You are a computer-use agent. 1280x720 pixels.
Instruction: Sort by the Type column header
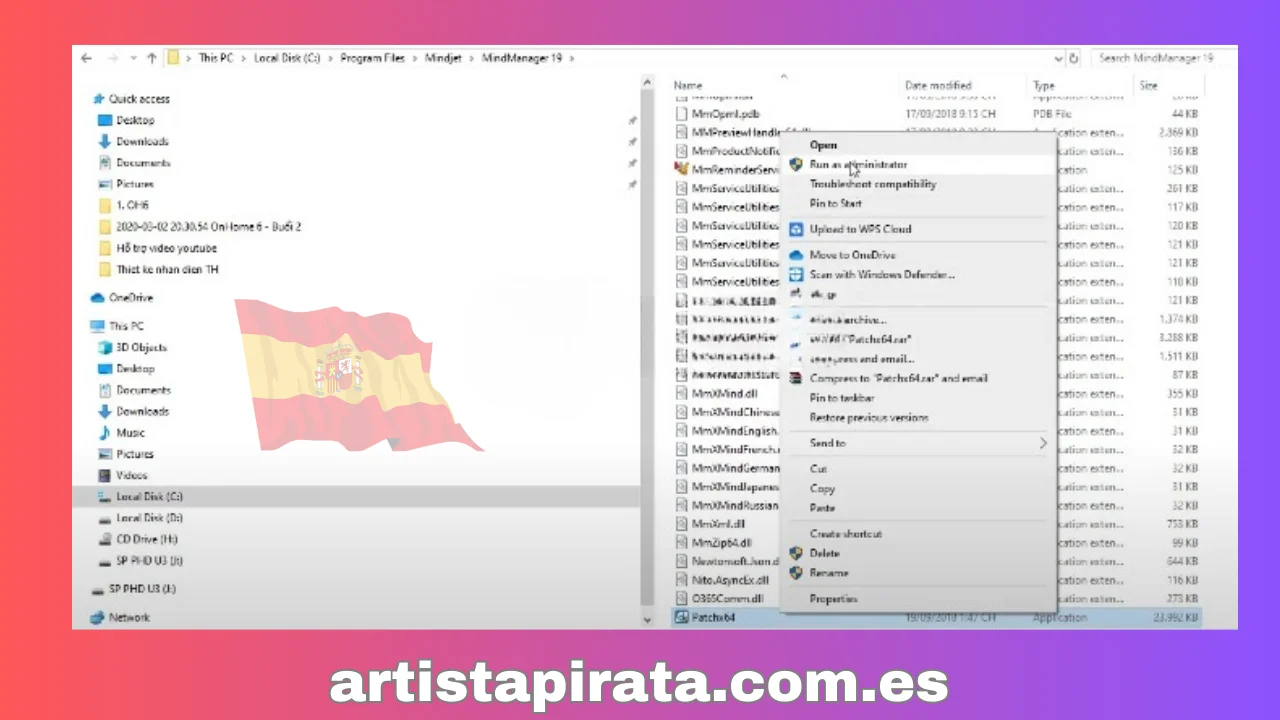[x=1044, y=86]
